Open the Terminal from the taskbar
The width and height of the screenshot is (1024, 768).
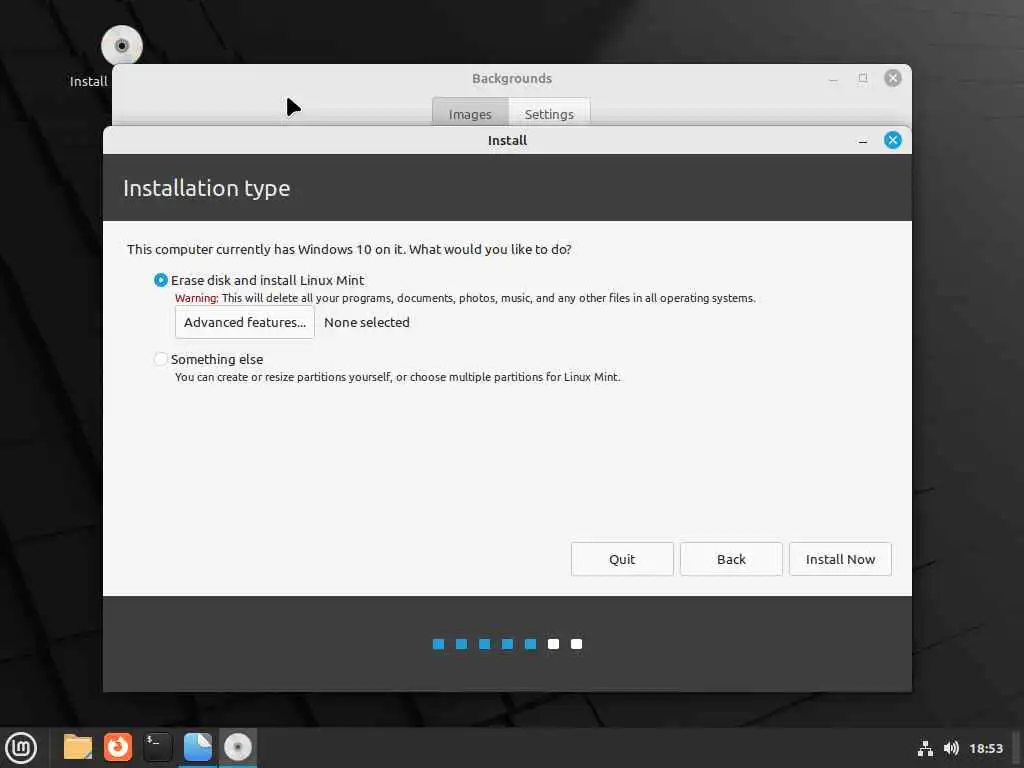[x=157, y=747]
